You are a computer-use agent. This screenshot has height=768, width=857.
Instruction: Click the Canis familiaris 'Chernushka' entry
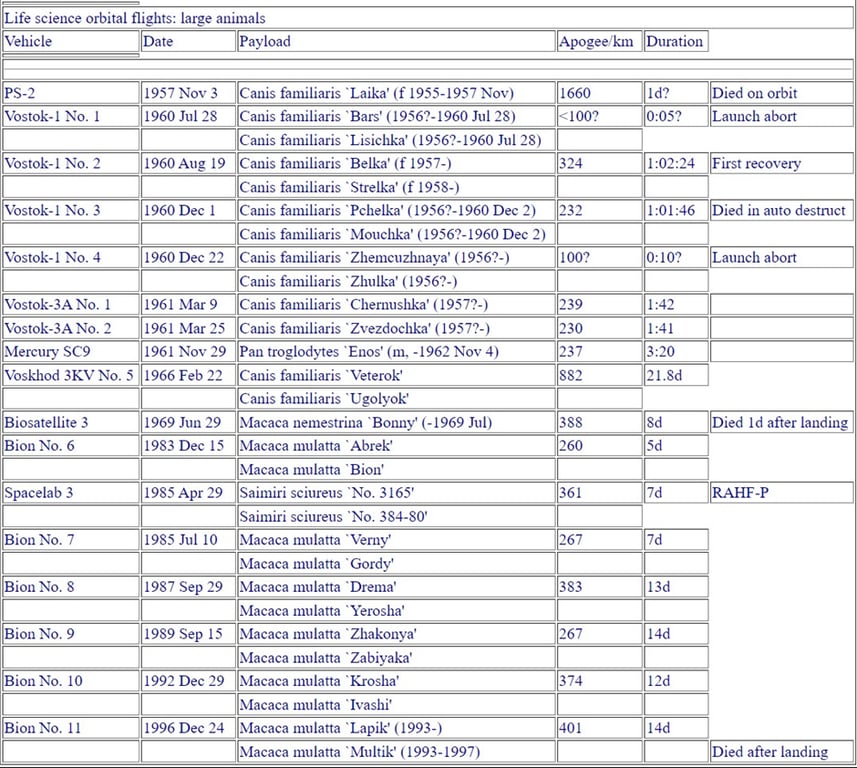pos(396,304)
